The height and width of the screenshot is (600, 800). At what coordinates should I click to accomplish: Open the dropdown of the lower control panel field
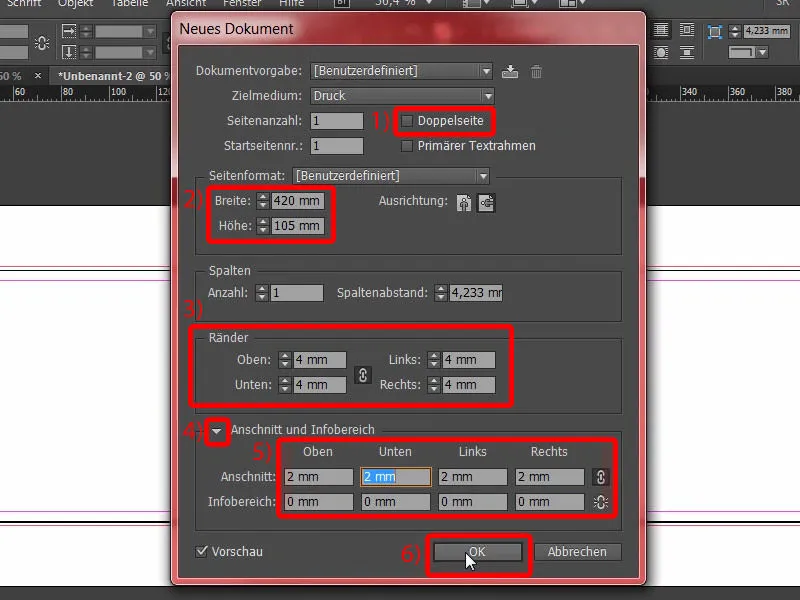[150, 52]
